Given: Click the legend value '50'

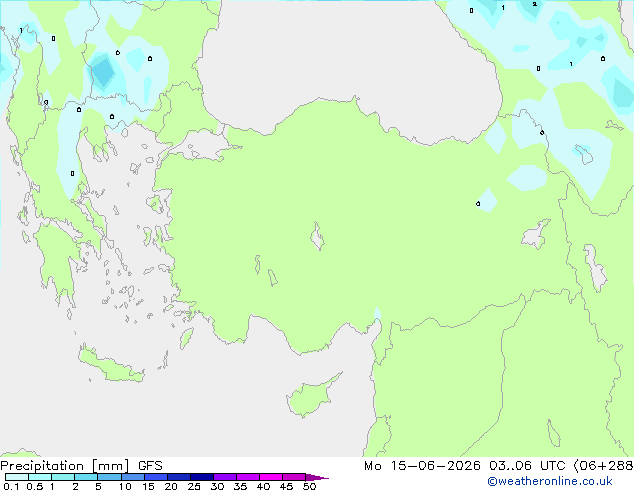Looking at the screenshot, I should [x=309, y=486].
